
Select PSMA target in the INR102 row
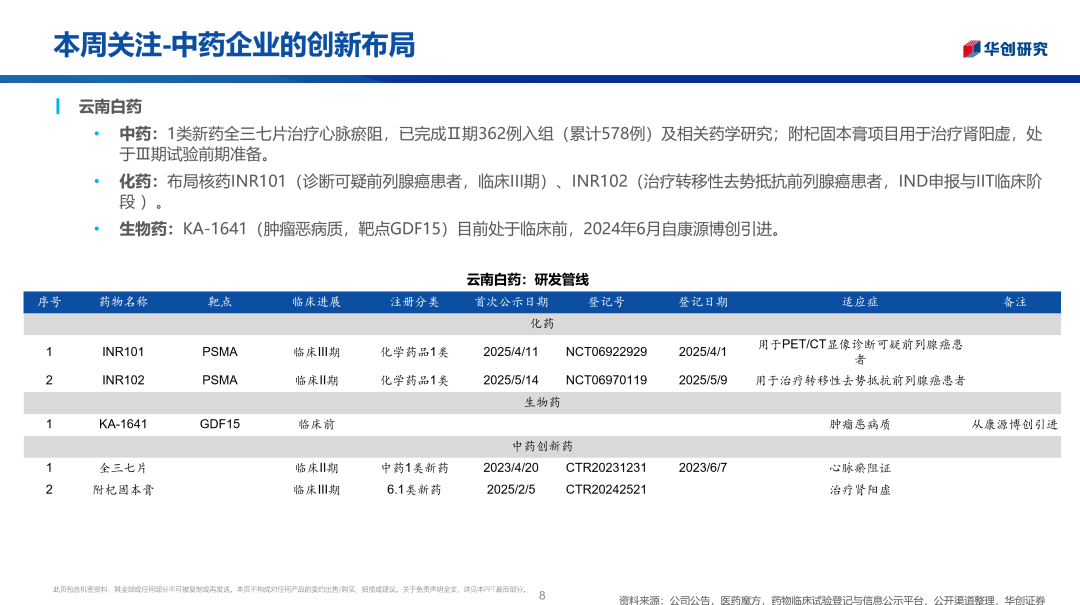point(220,380)
